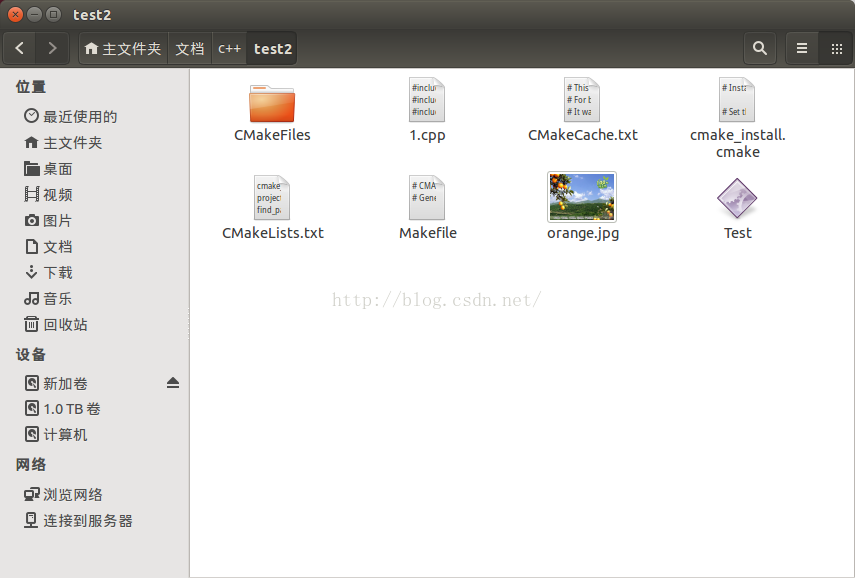
Task: Click the orange.jpg file name
Action: [x=582, y=233]
